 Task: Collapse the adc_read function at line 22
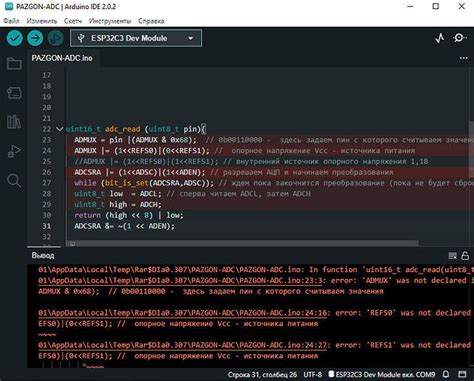pyautogui.click(x=60, y=129)
